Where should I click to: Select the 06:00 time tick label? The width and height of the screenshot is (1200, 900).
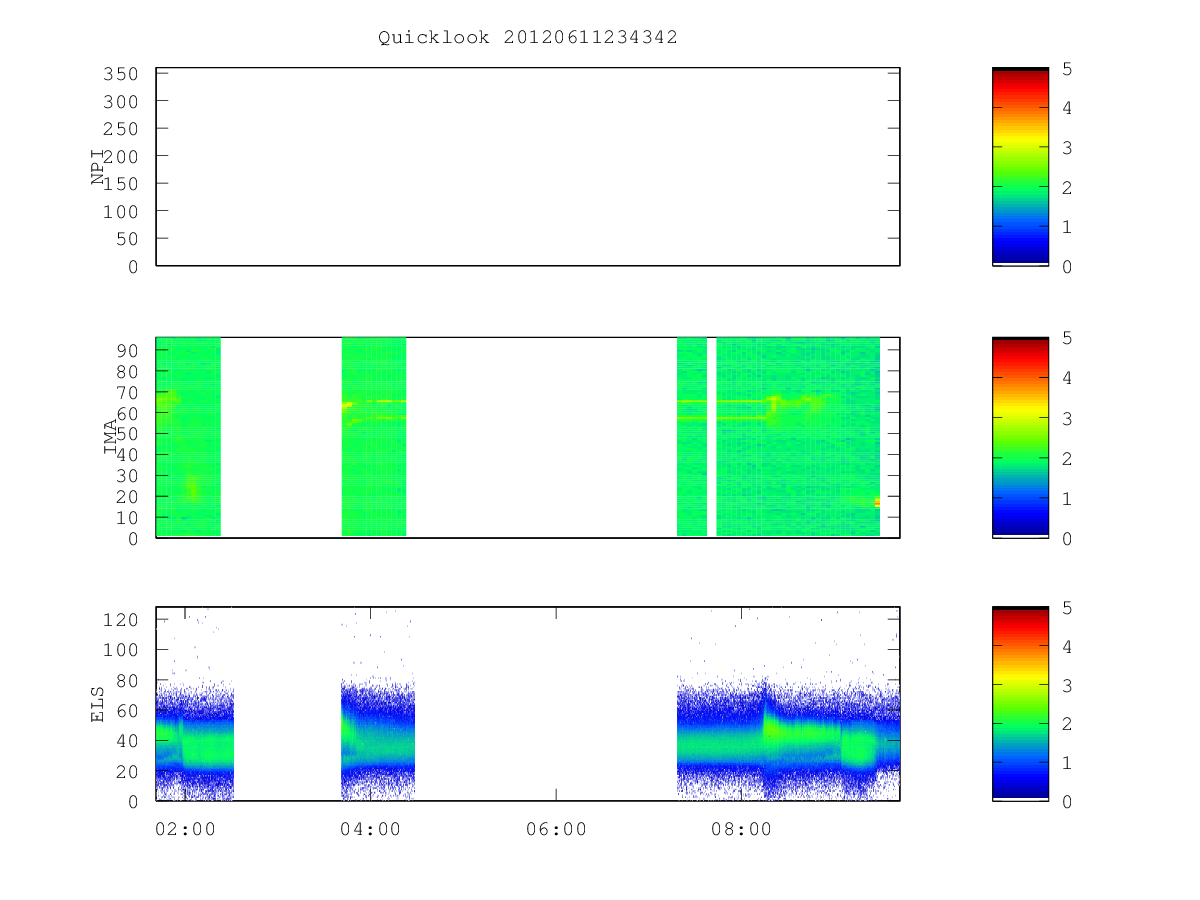tap(555, 830)
